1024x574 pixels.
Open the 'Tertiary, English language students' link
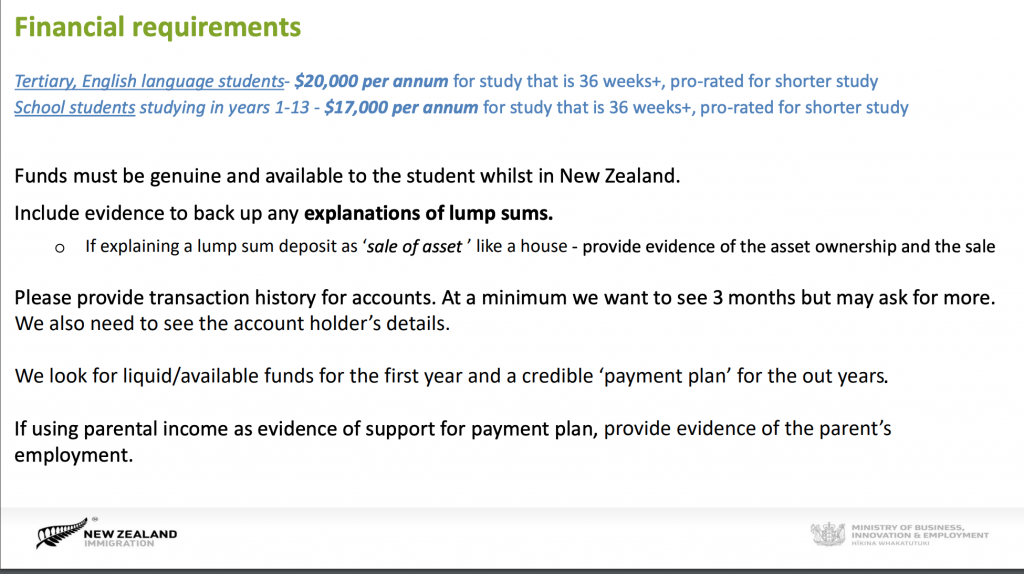[x=148, y=81]
